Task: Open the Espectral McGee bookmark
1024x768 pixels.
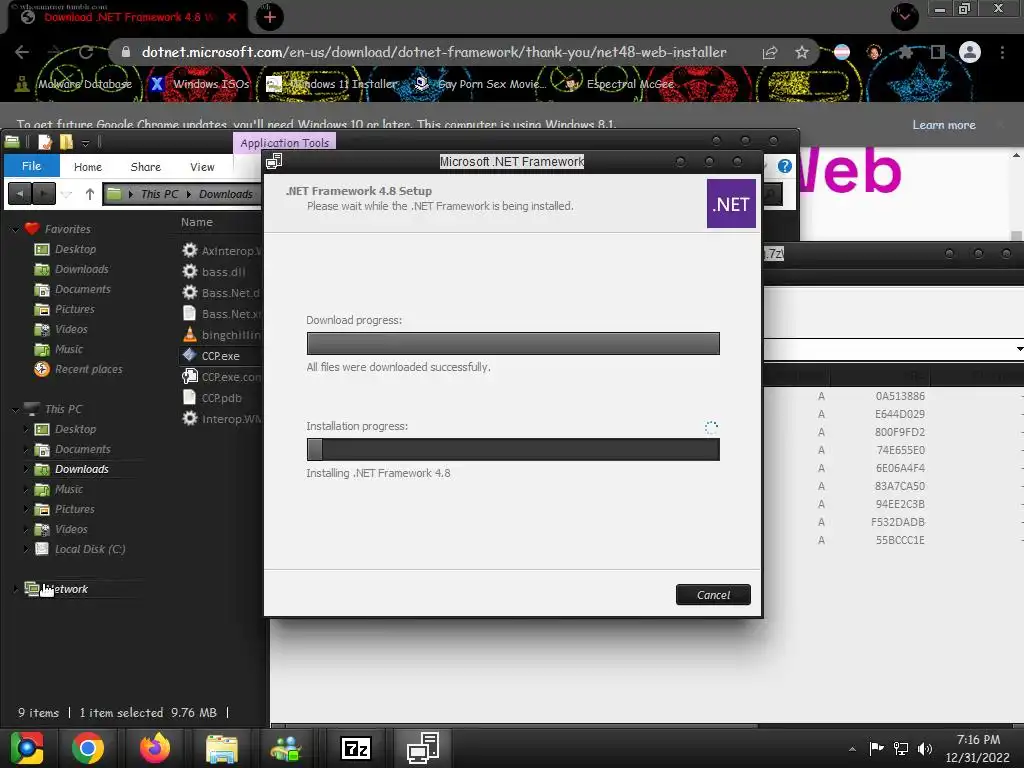Action: coord(619,84)
